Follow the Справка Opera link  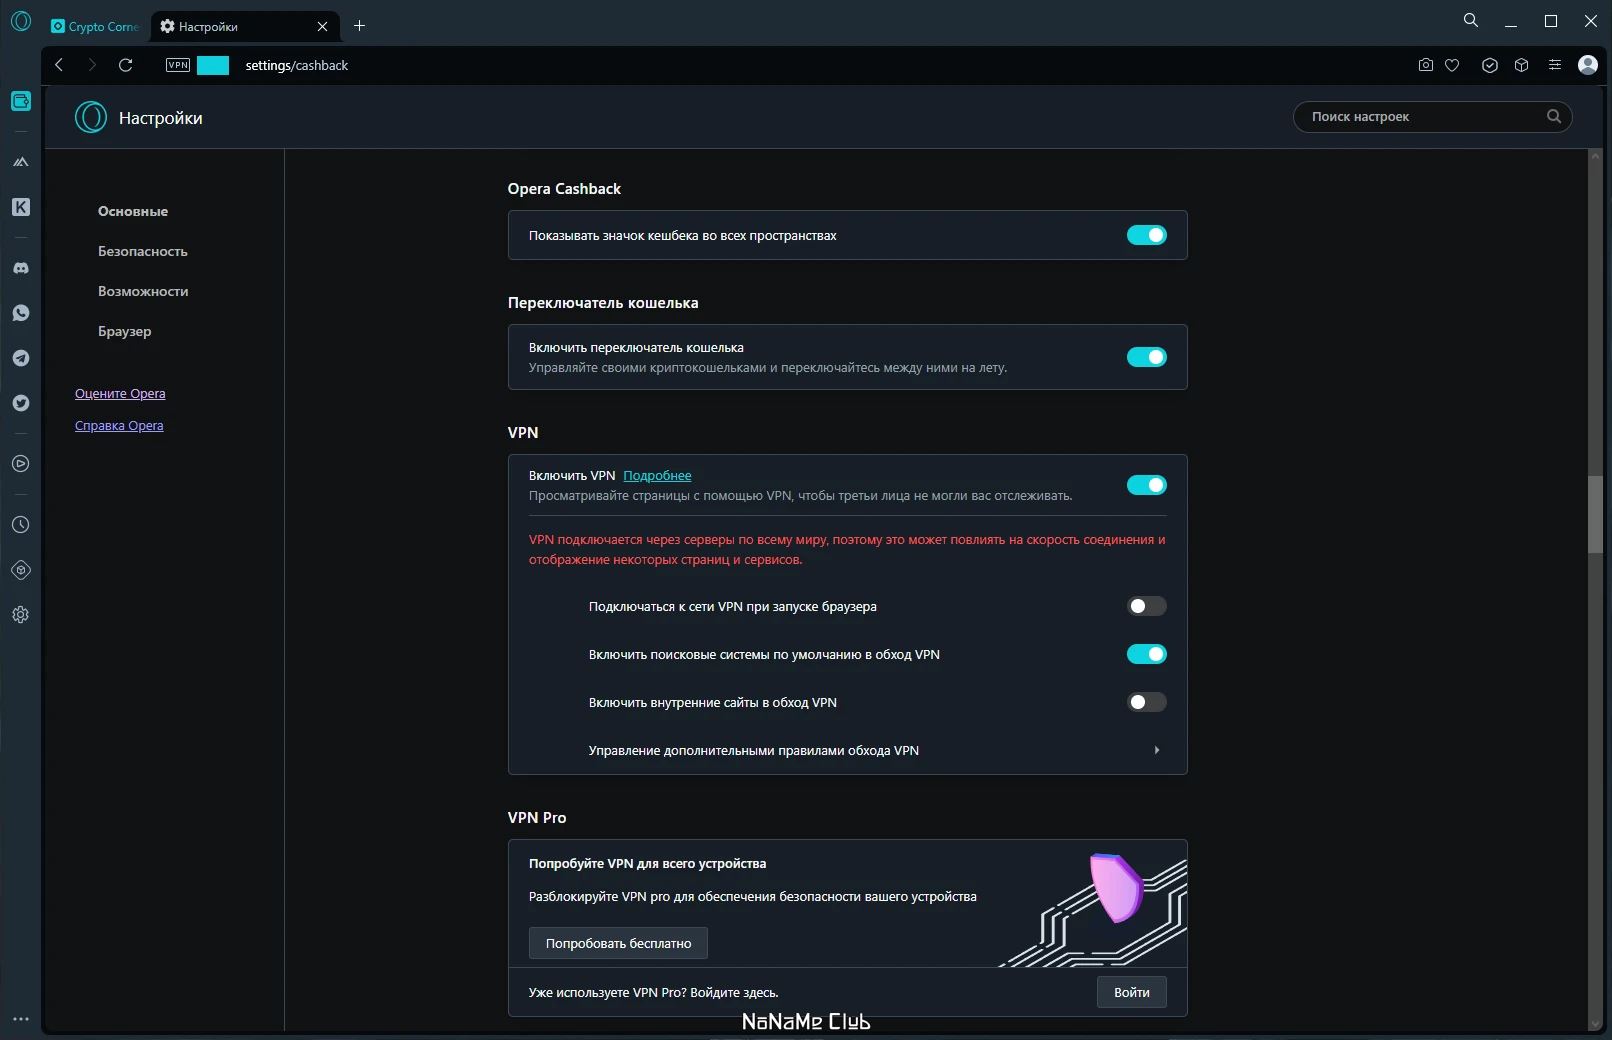[119, 425]
